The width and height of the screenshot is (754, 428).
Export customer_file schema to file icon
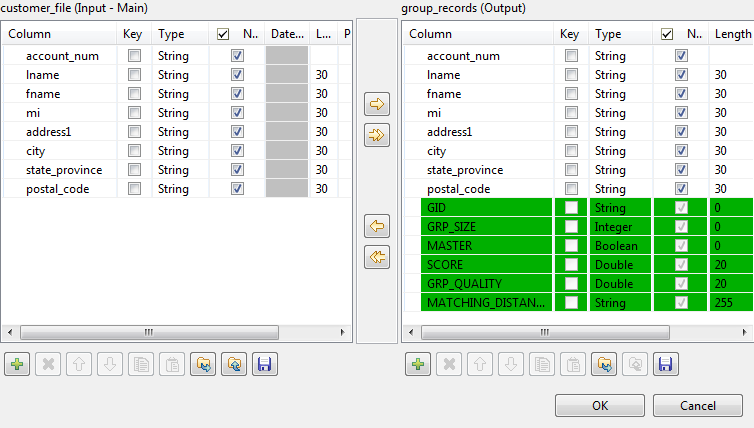click(x=234, y=365)
